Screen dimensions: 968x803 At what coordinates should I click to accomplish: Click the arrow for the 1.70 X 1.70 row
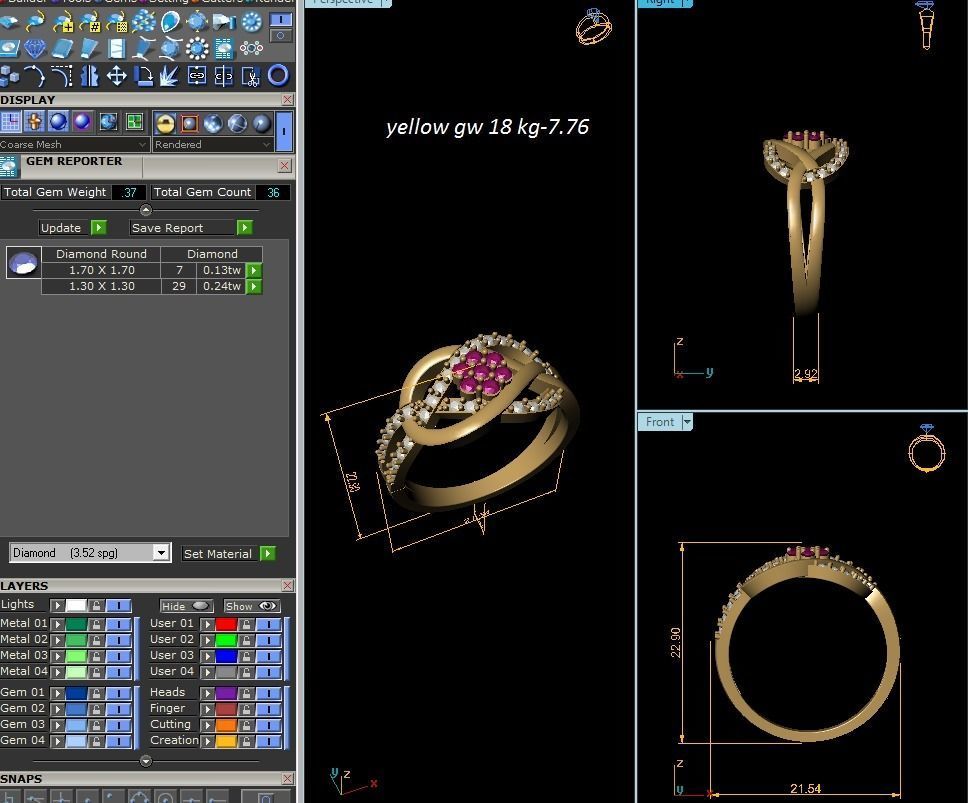(254, 270)
